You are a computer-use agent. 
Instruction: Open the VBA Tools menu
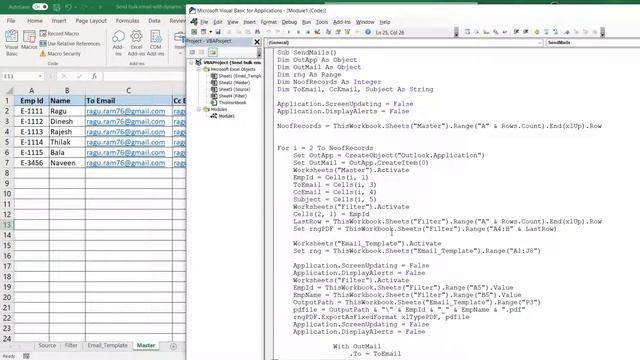[322, 22]
